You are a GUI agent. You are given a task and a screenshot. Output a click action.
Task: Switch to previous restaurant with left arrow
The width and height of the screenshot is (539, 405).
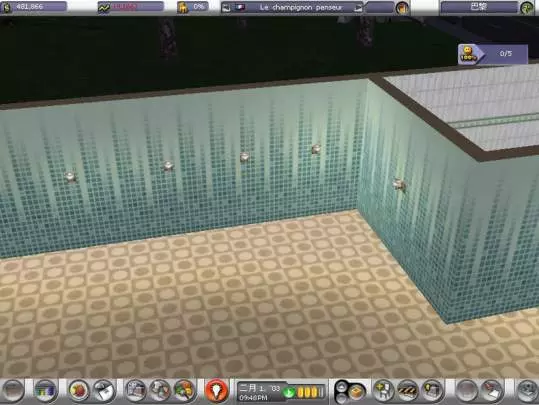[x=226, y=8]
